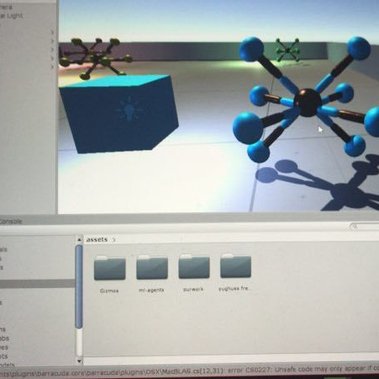Image resolution: width=379 pixels, height=379 pixels.
Task: Open the ml-agents folder
Action: [x=152, y=267]
